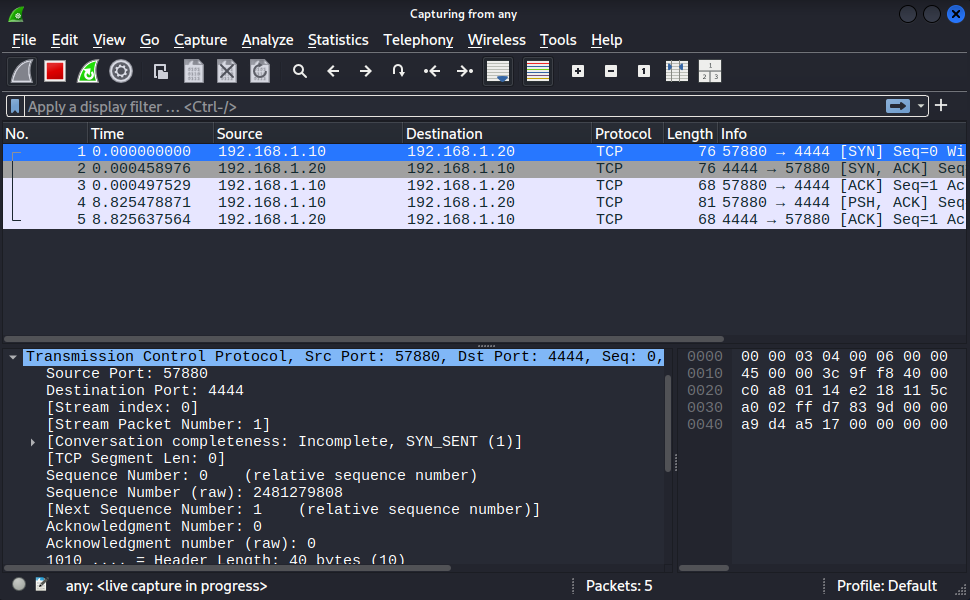The width and height of the screenshot is (970, 600).
Task: Click the resize columns icon
Action: [x=677, y=71]
